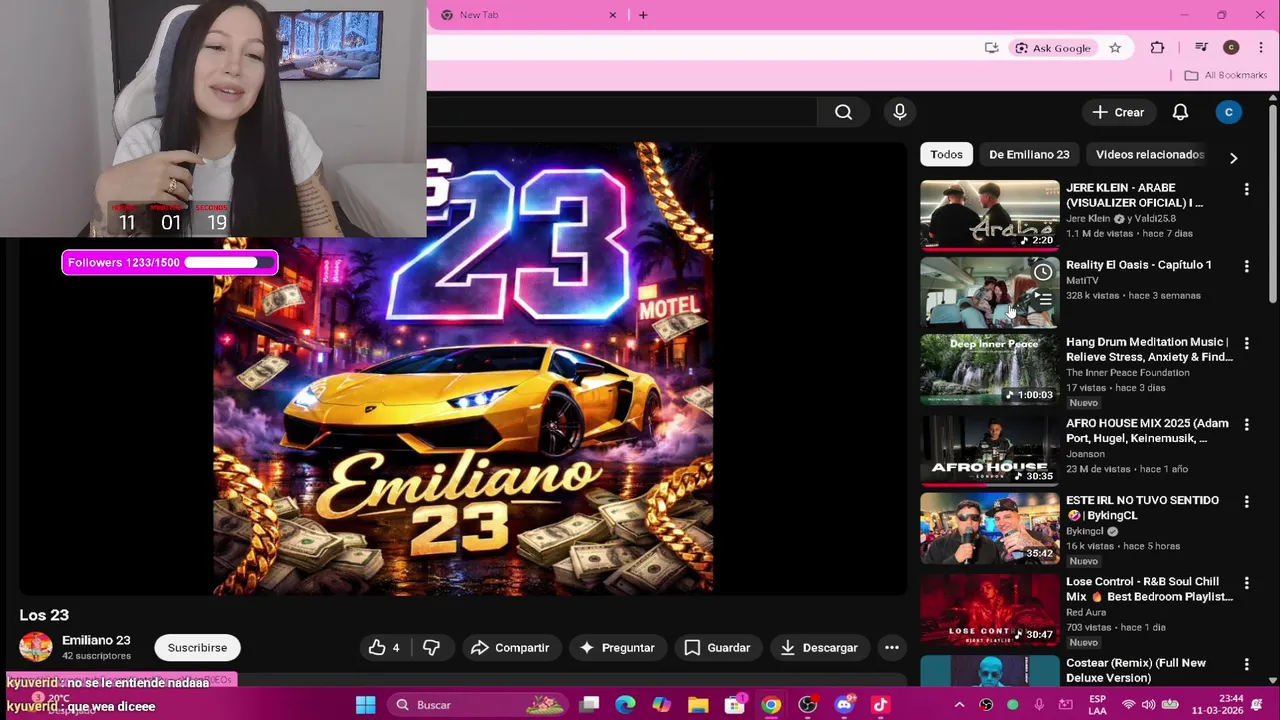
Task: Open Discord from the taskbar
Action: 844,705
